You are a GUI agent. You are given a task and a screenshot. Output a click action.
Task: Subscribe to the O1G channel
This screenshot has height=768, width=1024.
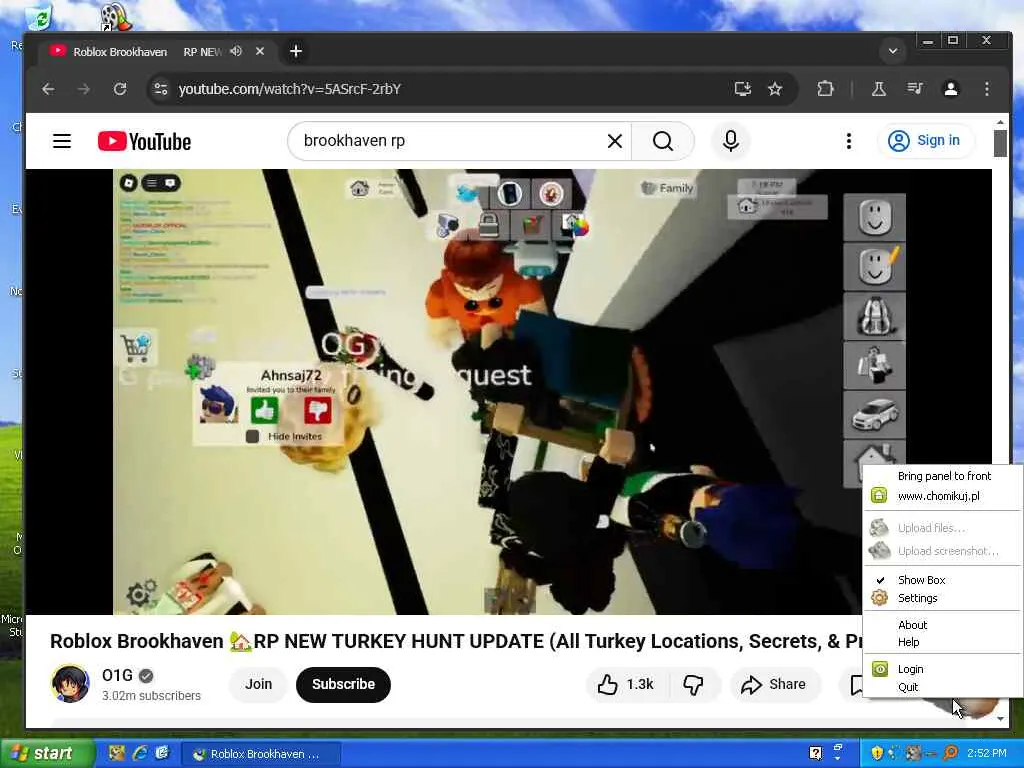click(x=344, y=684)
